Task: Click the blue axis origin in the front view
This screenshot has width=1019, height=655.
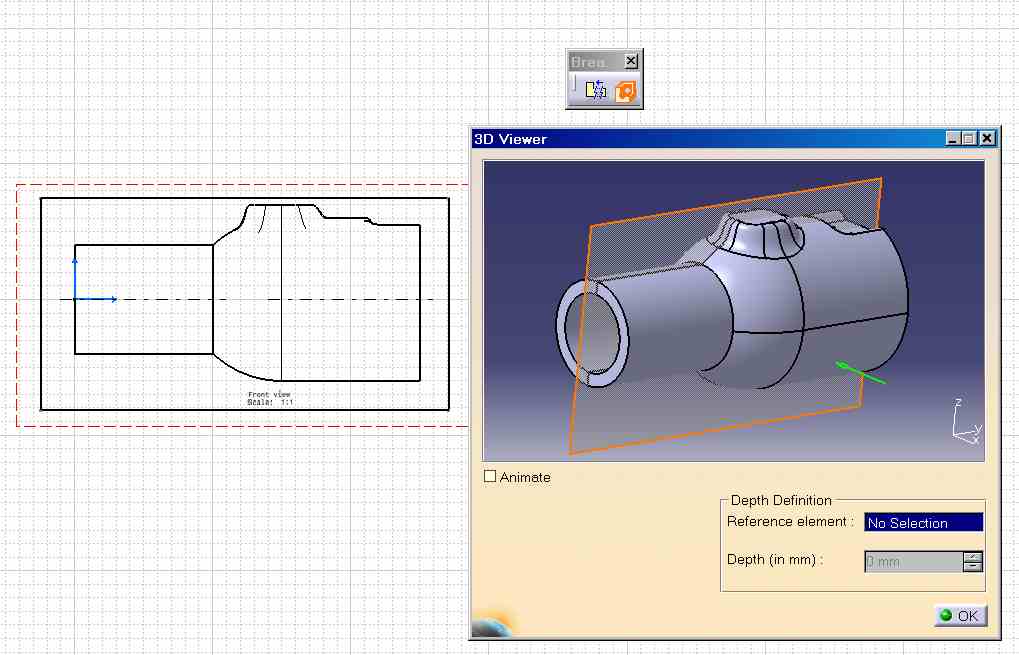Action: [75, 299]
